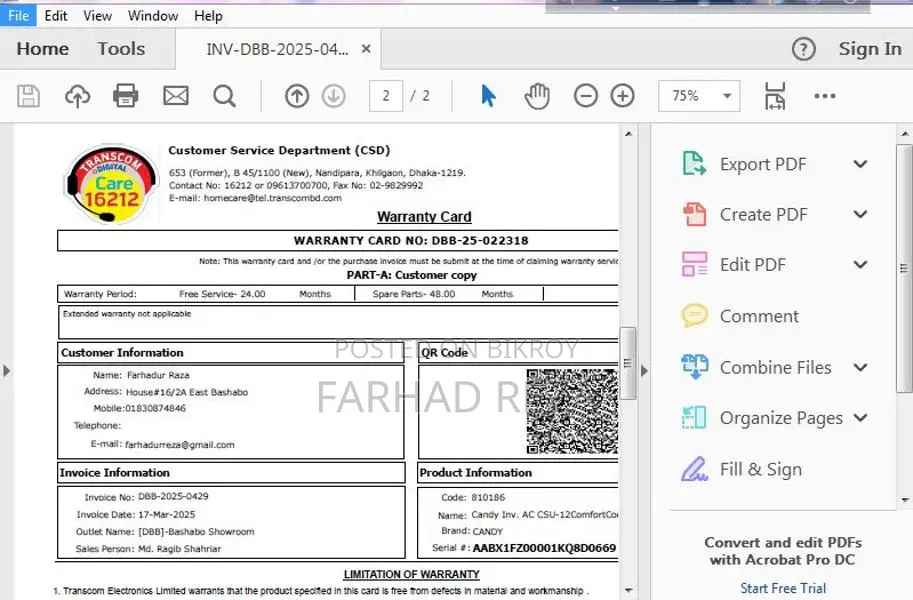
Task: Click the Warranty Card heading
Action: click(x=424, y=217)
